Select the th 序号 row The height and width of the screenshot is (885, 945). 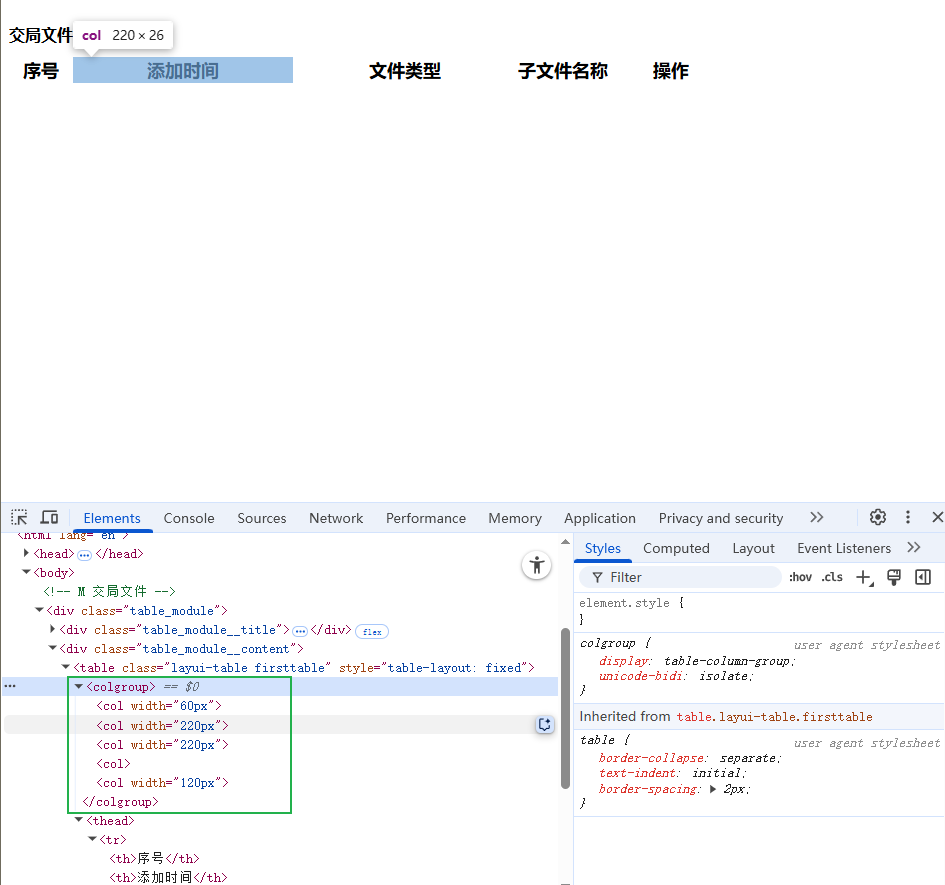point(154,858)
